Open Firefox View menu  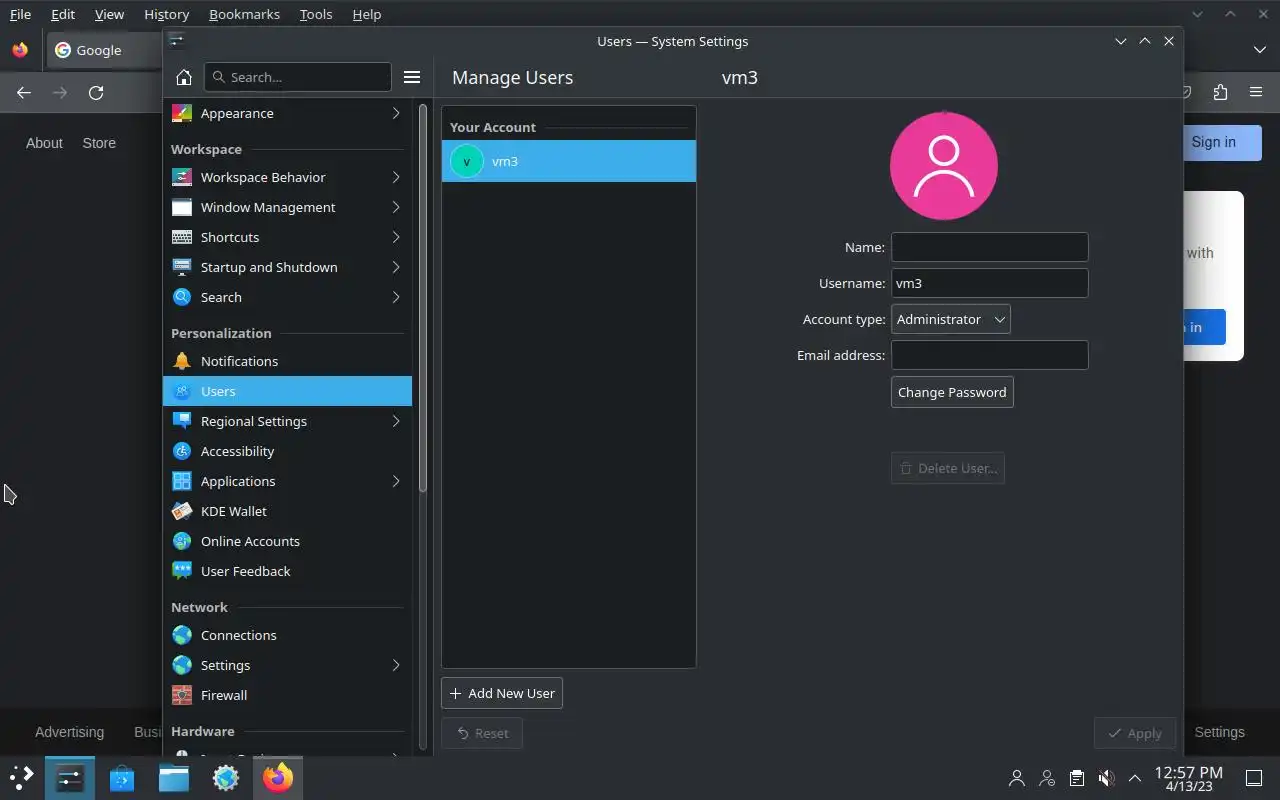(109, 14)
